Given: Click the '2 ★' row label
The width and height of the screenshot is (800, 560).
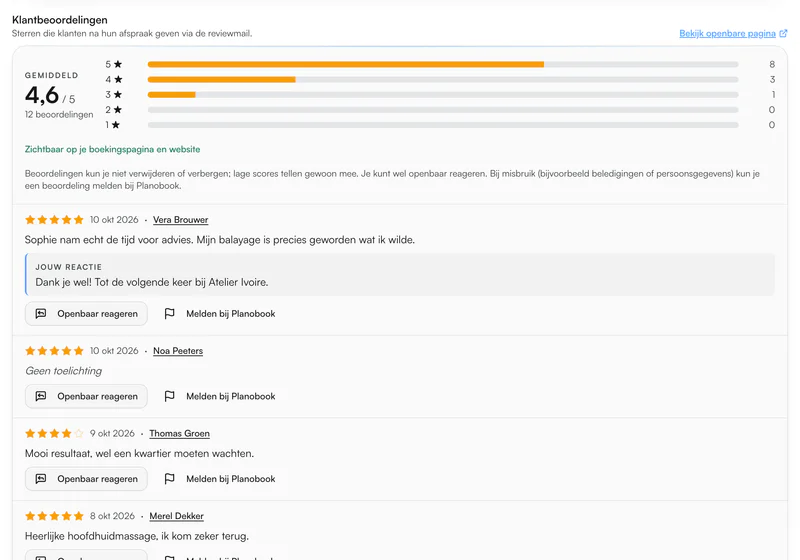Looking at the screenshot, I should point(114,110).
